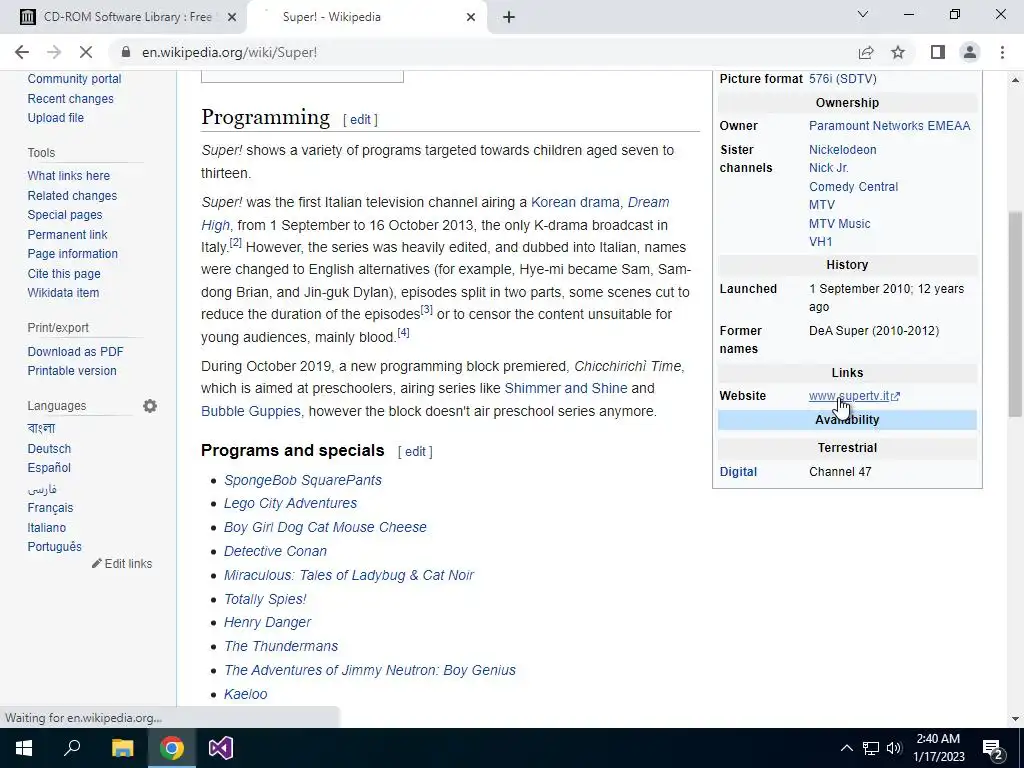
Task: Open the Upload file link
Action: click(x=56, y=118)
